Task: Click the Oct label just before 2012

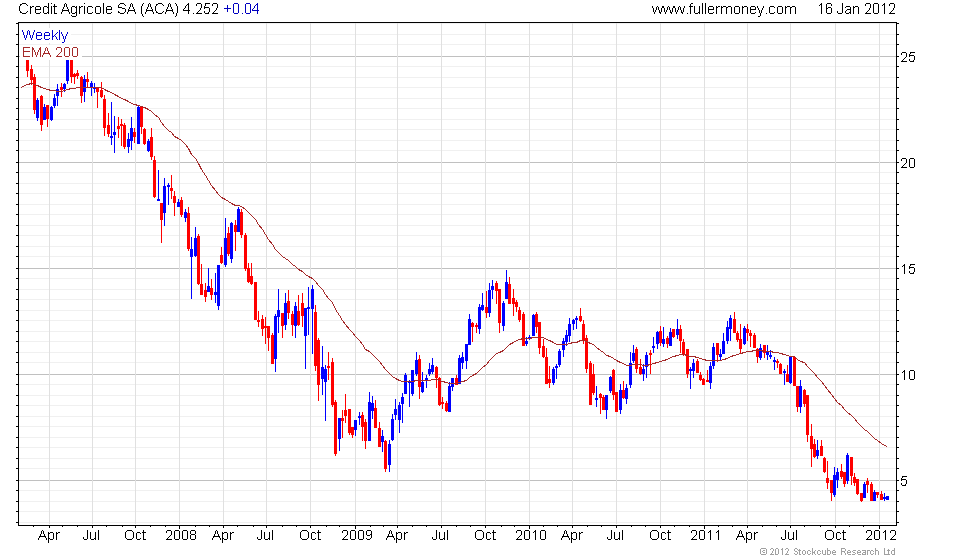Action: 835,536
